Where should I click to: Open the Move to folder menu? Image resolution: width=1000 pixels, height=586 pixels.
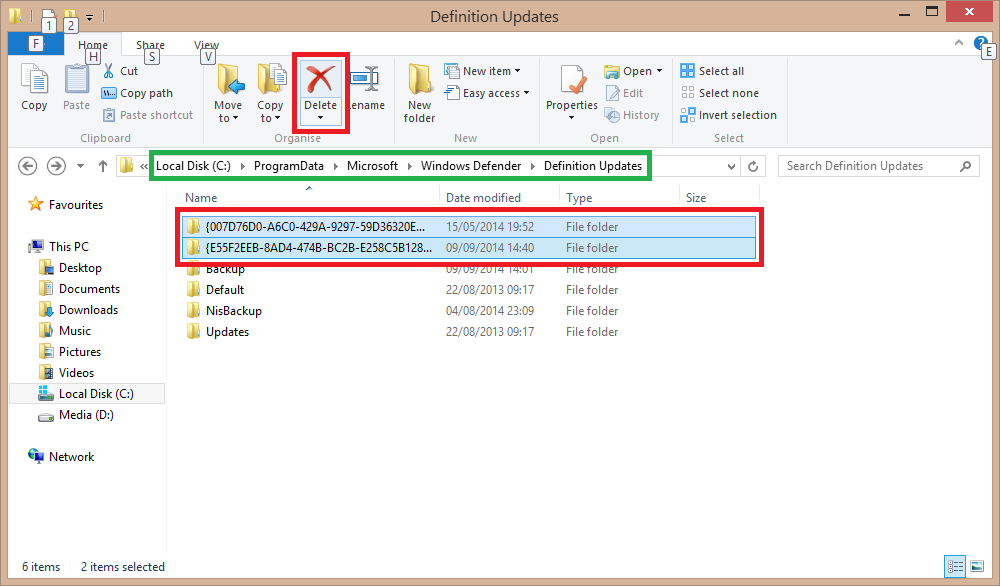click(228, 93)
